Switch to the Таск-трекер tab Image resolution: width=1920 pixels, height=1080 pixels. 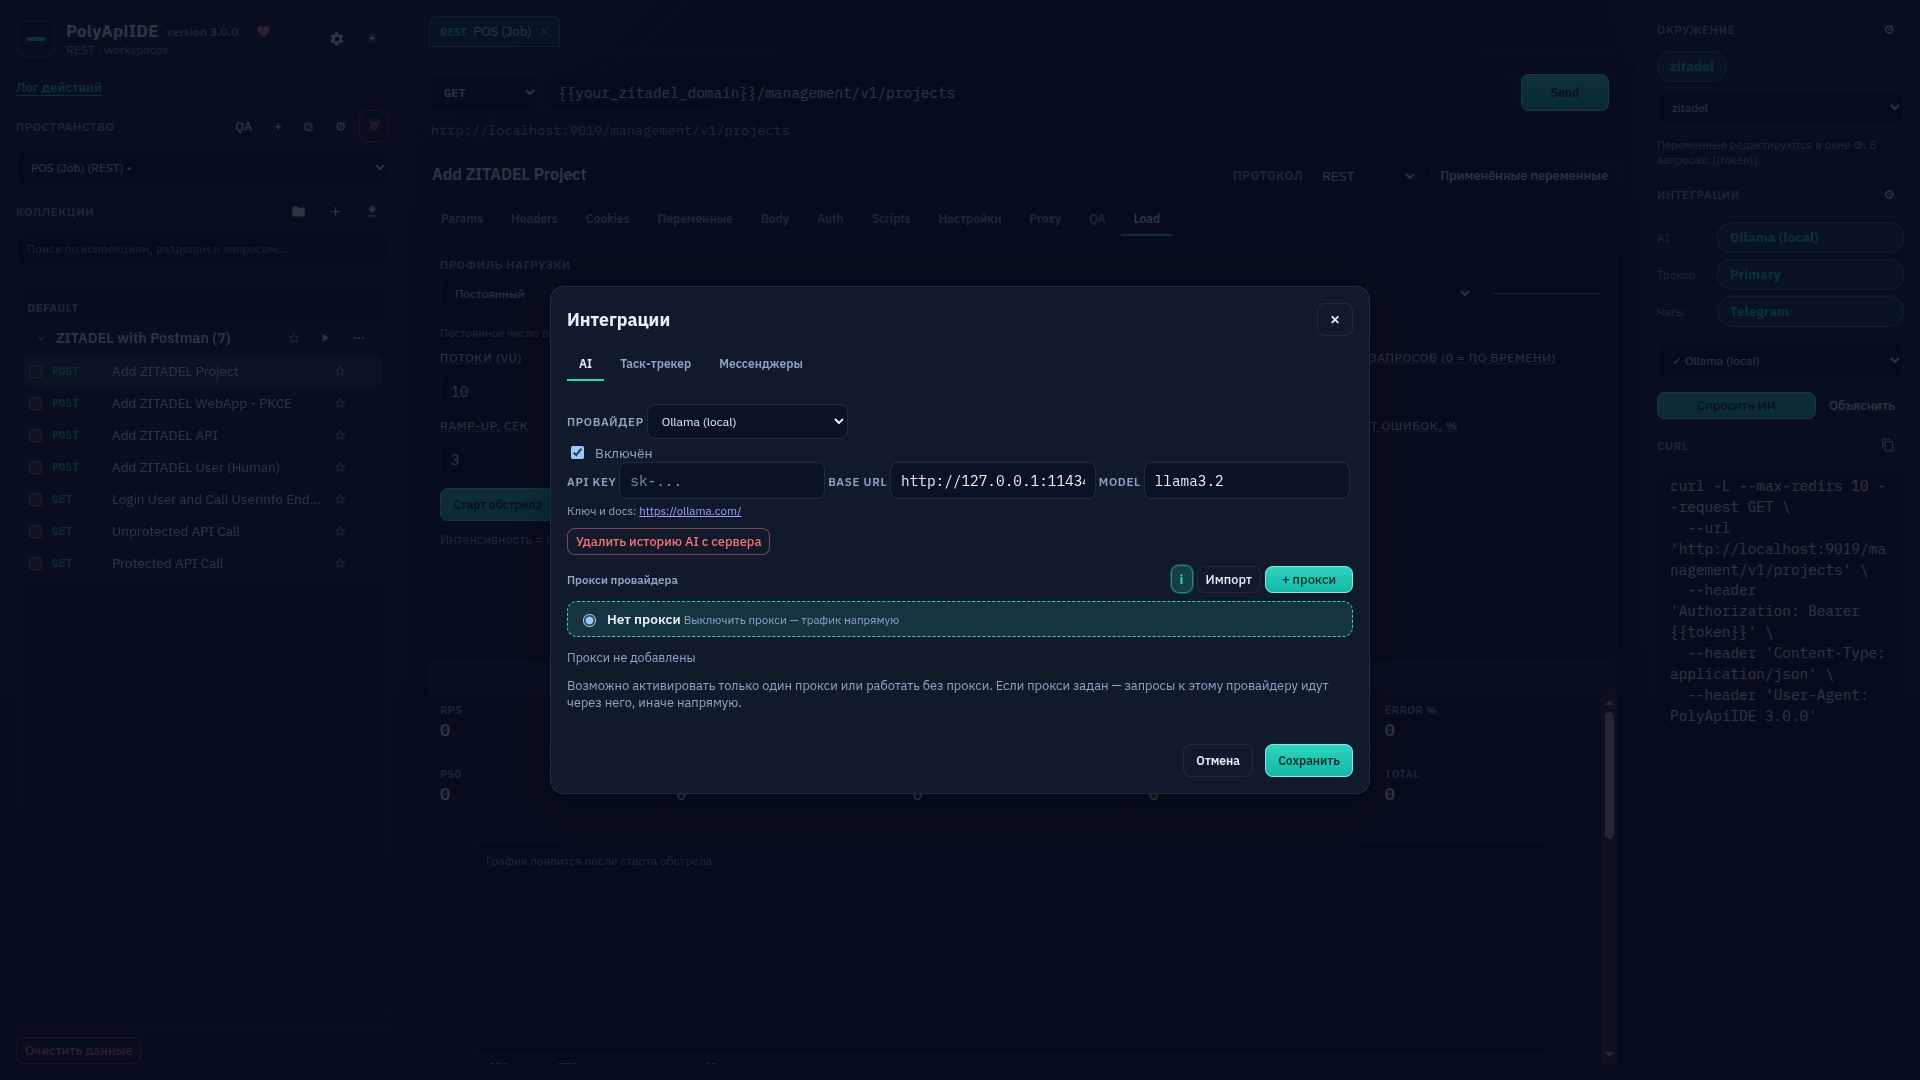pos(655,364)
